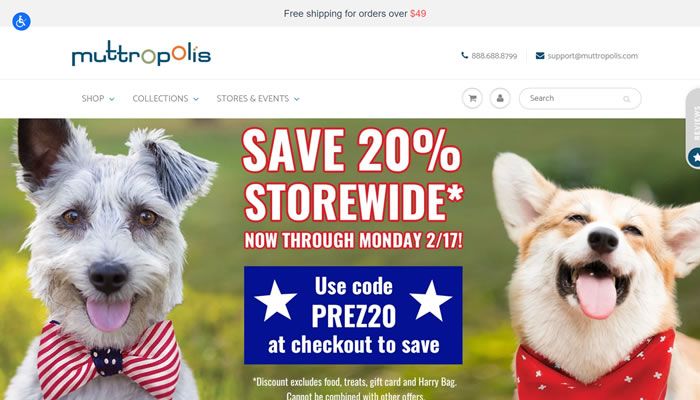700x400 pixels.
Task: Email support@muttropolis.com link
Action: [592, 56]
